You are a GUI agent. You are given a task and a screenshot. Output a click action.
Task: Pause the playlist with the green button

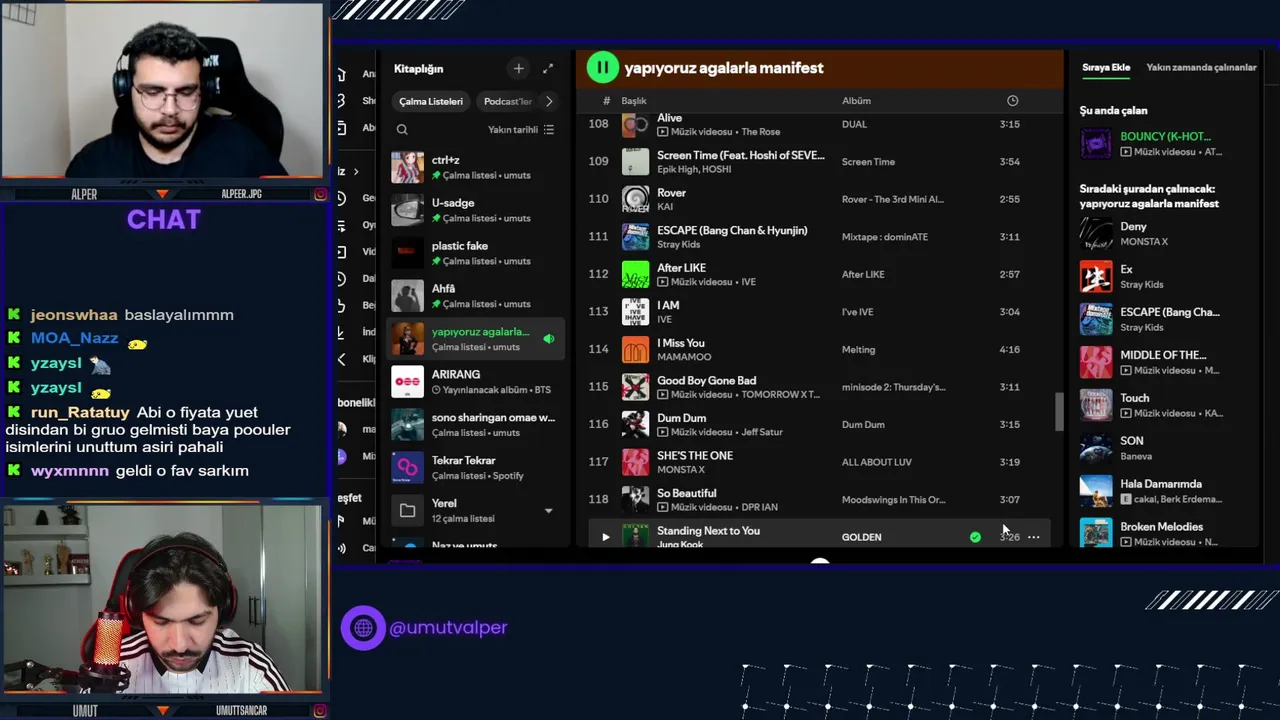[602, 68]
